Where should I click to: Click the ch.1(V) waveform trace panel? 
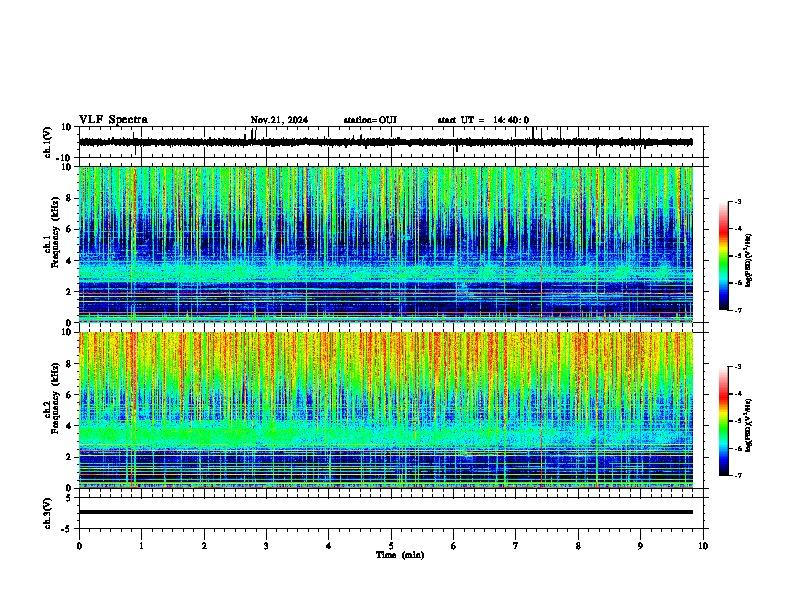[x=391, y=142]
